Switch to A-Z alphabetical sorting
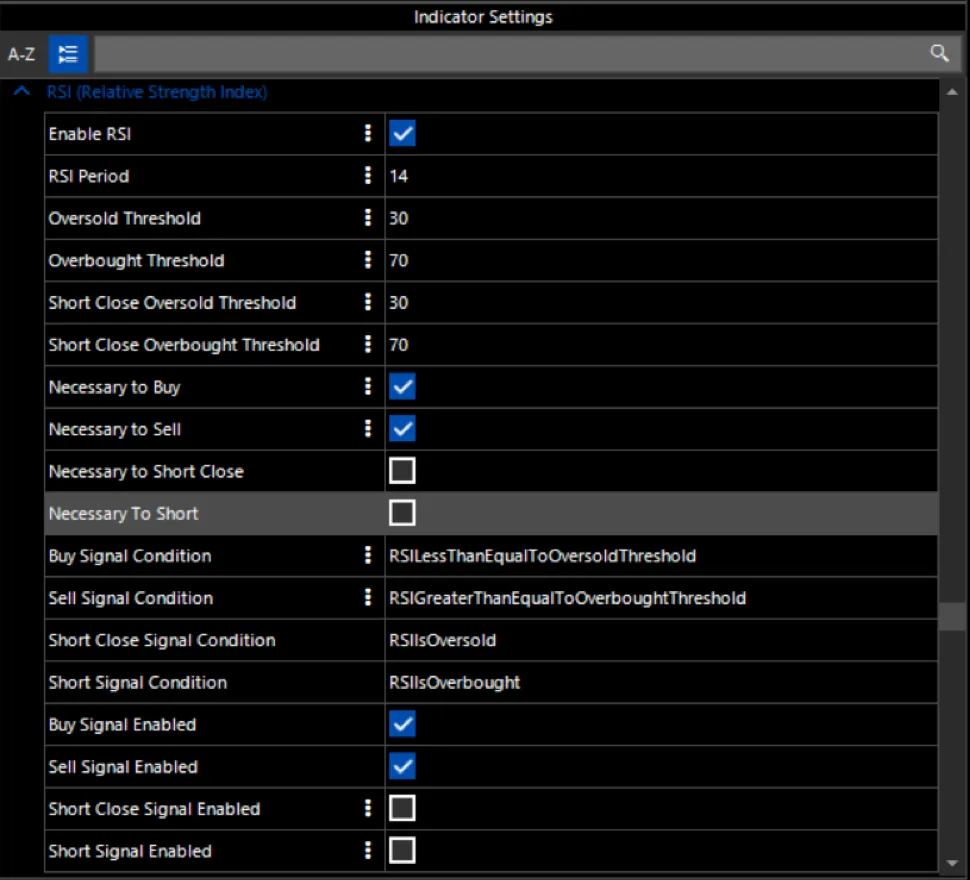Screen dimensions: 970x880 pyautogui.click(x=21, y=54)
